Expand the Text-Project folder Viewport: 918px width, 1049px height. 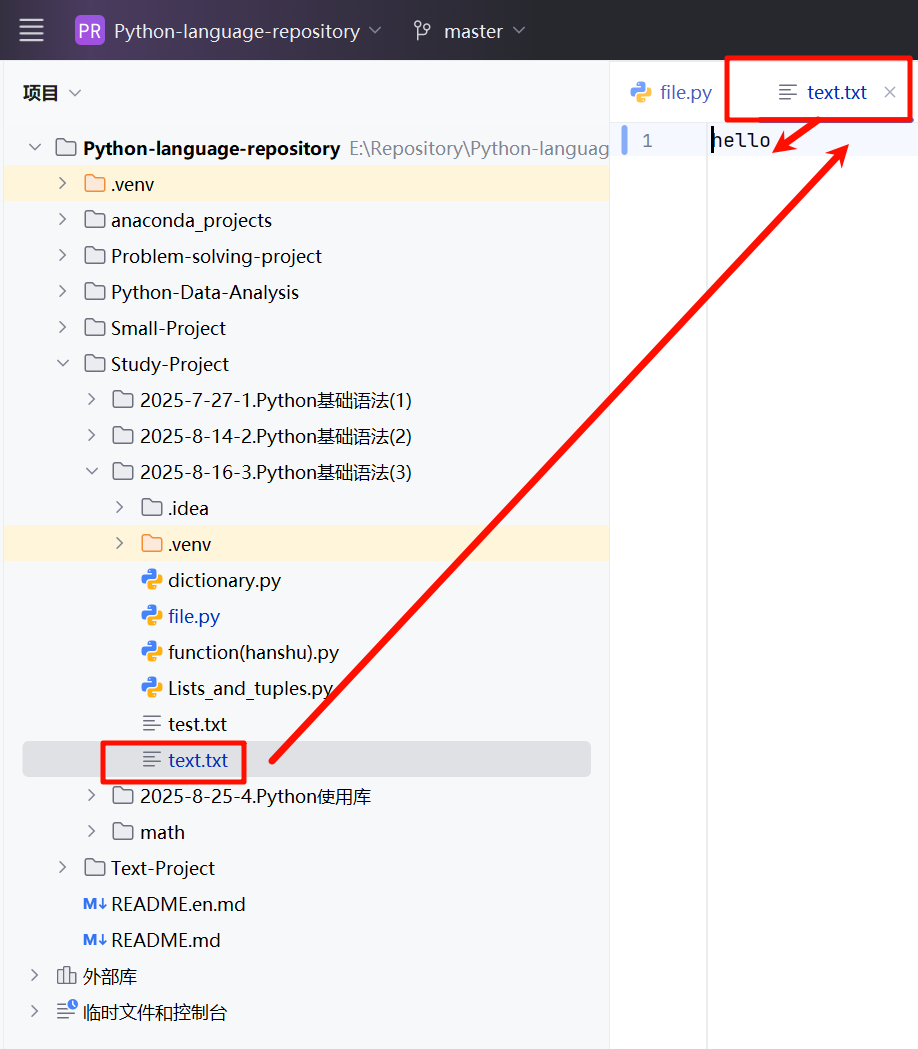pyautogui.click(x=63, y=868)
